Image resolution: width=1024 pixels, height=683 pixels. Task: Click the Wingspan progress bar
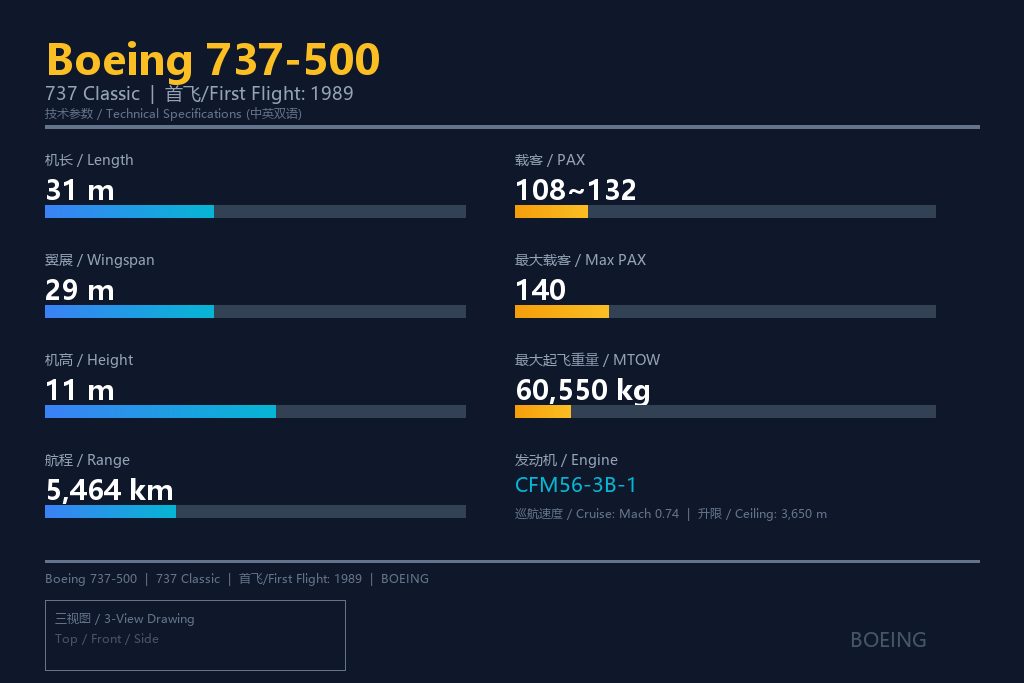point(255,311)
